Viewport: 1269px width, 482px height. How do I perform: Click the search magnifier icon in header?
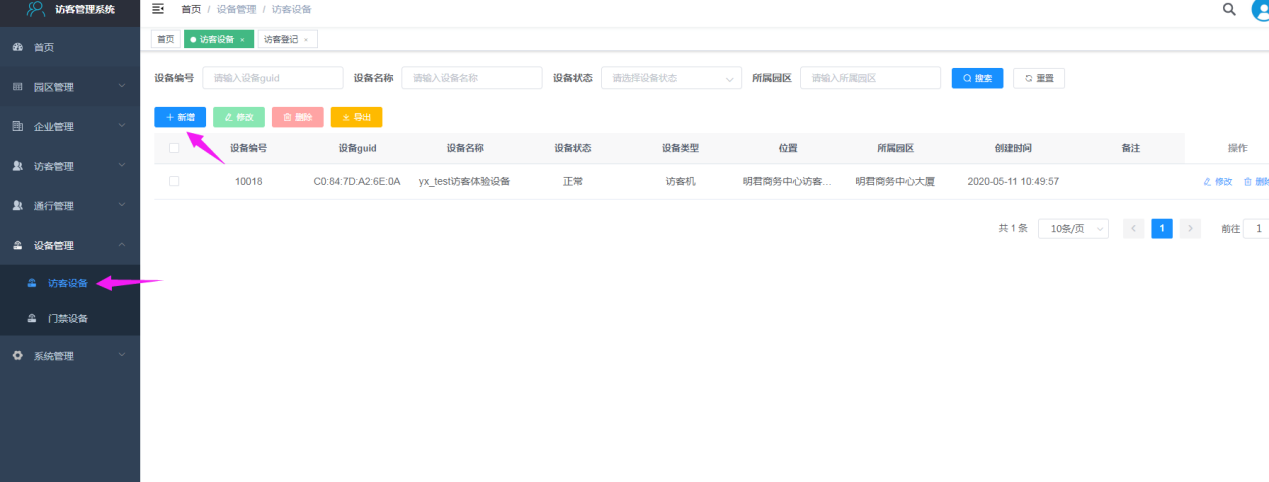coord(1229,9)
